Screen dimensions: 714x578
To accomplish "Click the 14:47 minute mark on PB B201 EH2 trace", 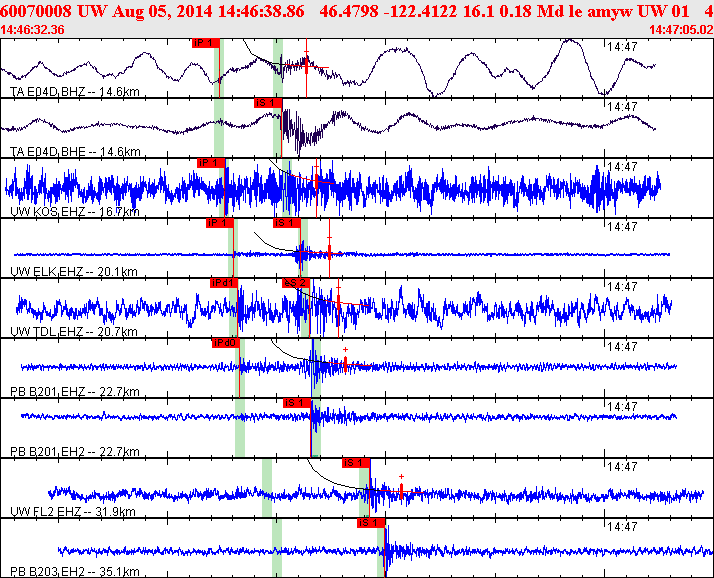I will click(x=622, y=407).
